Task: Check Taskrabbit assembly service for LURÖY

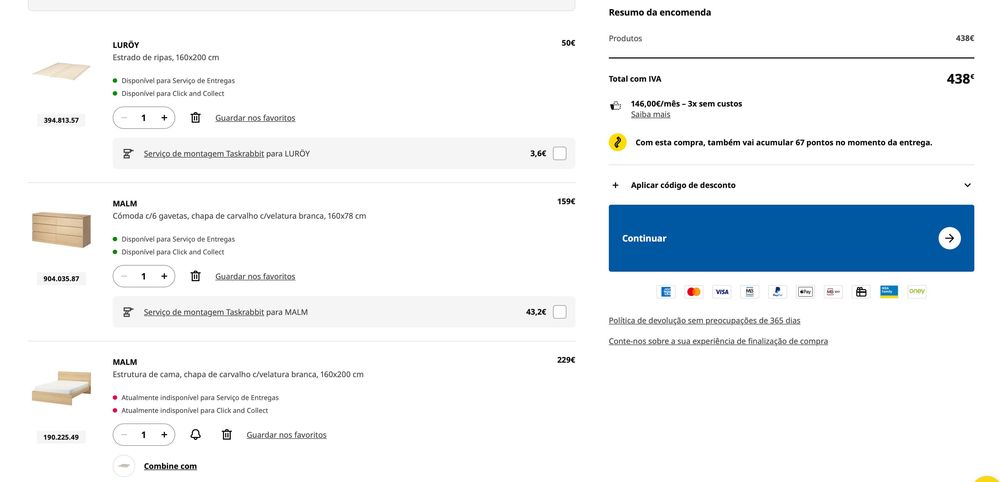Action: tap(559, 153)
